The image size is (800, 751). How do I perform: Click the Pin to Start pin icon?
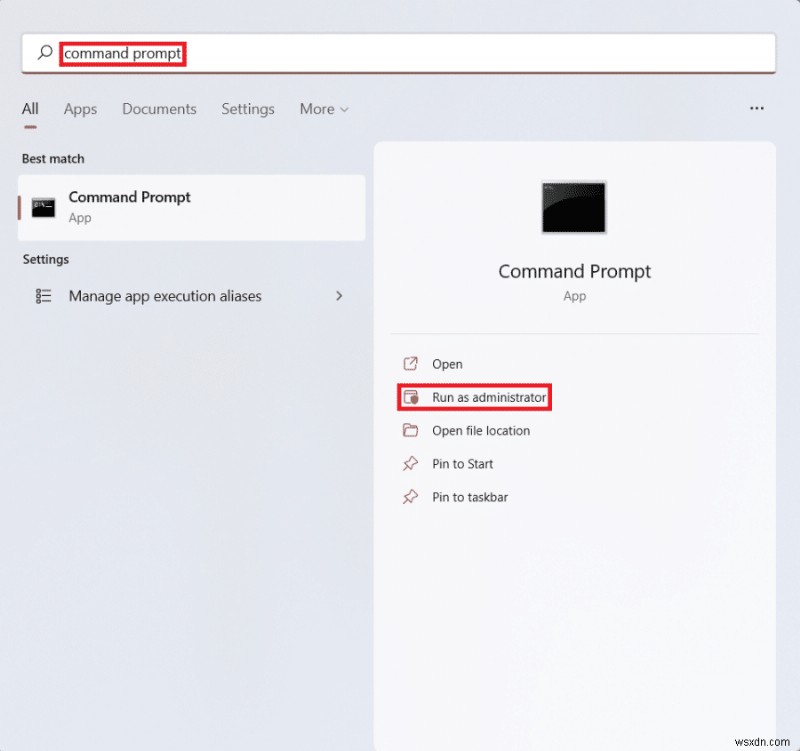click(x=412, y=463)
